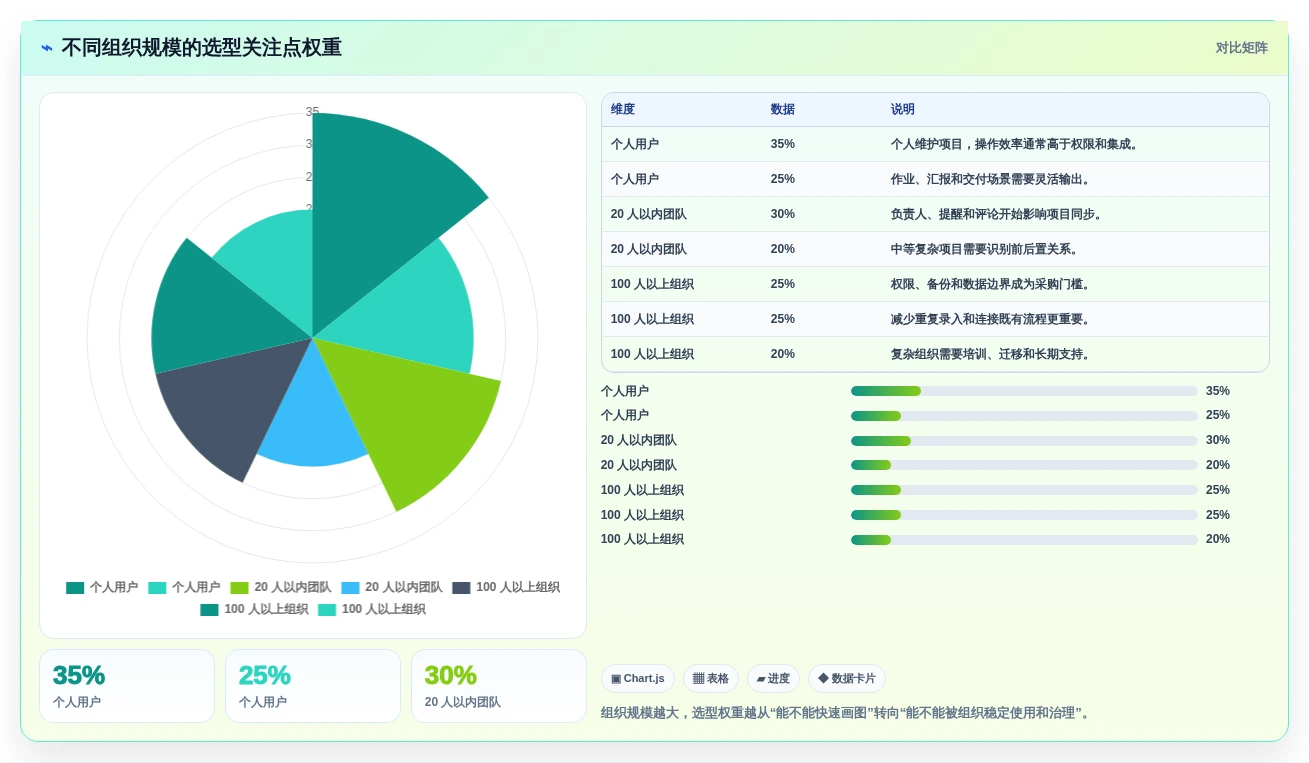Viewport: 1309px width, 763px height.
Task: Toggle blue 20 人以内团队 legend entry
Action: tap(392, 588)
